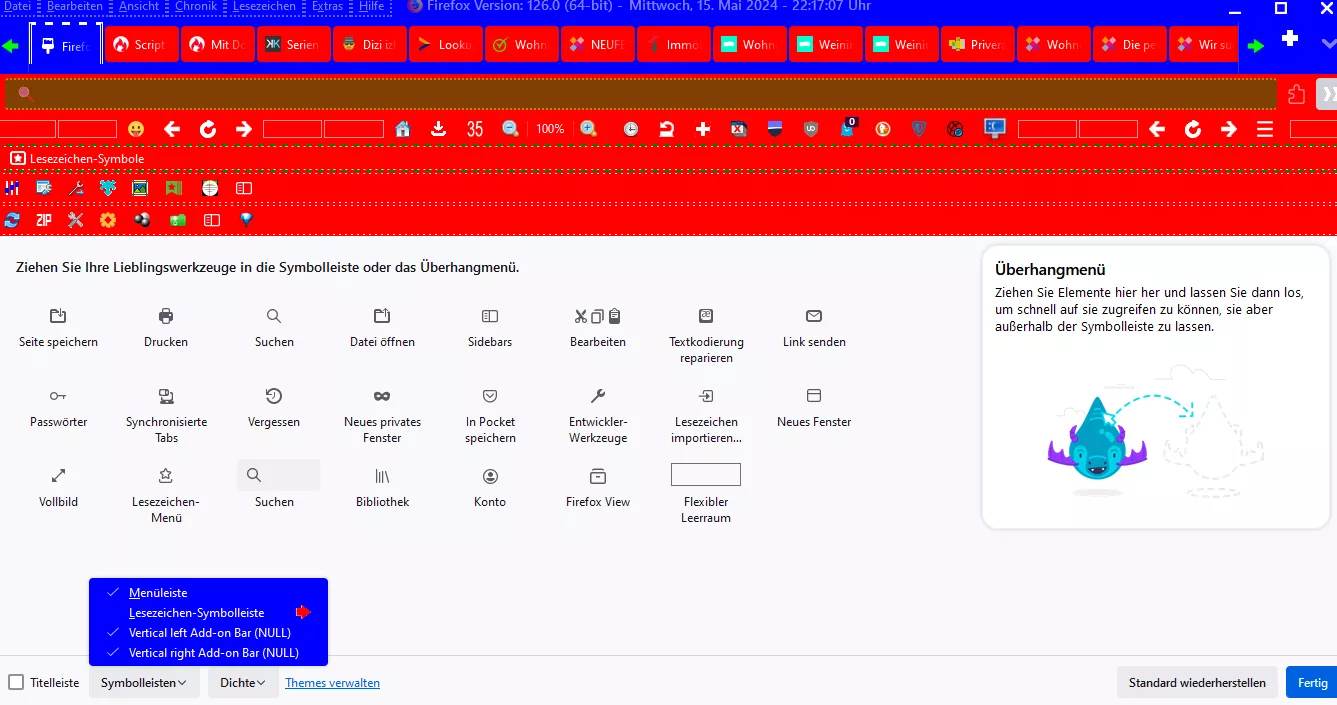Click the Home icon in the toolbar
This screenshot has height=705, width=1337.
pos(403,129)
